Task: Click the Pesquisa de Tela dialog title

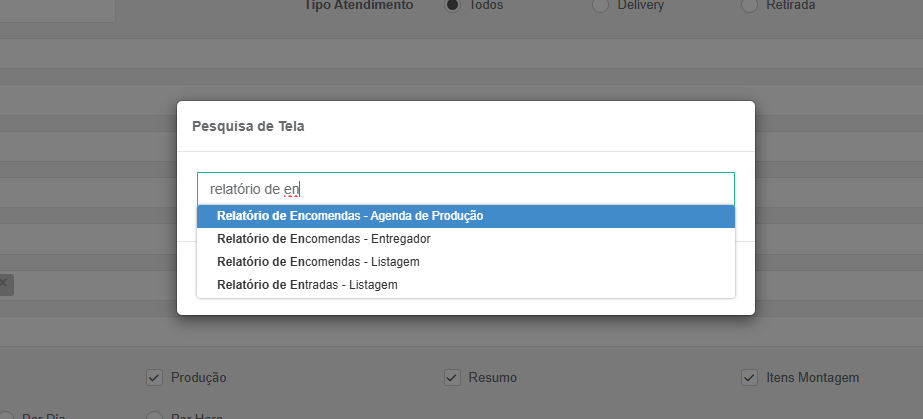Action: coord(248,127)
